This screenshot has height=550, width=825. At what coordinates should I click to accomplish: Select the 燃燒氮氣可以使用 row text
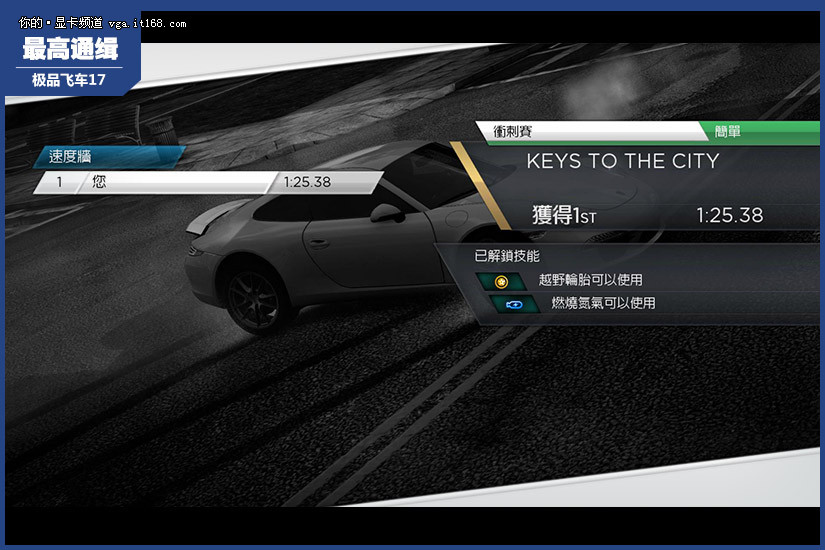click(603, 303)
